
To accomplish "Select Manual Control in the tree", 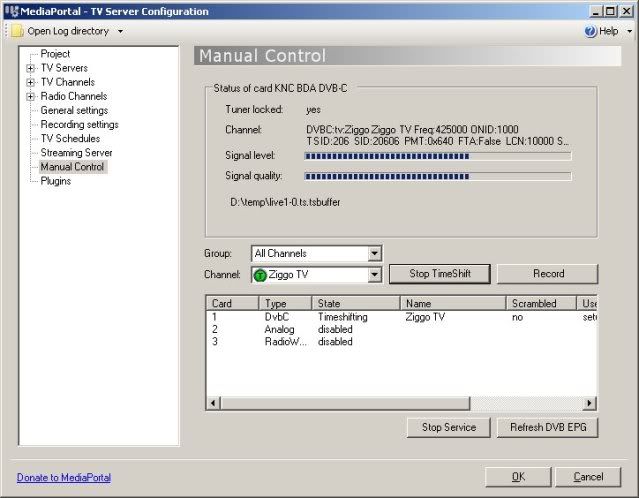I will coord(72,167).
